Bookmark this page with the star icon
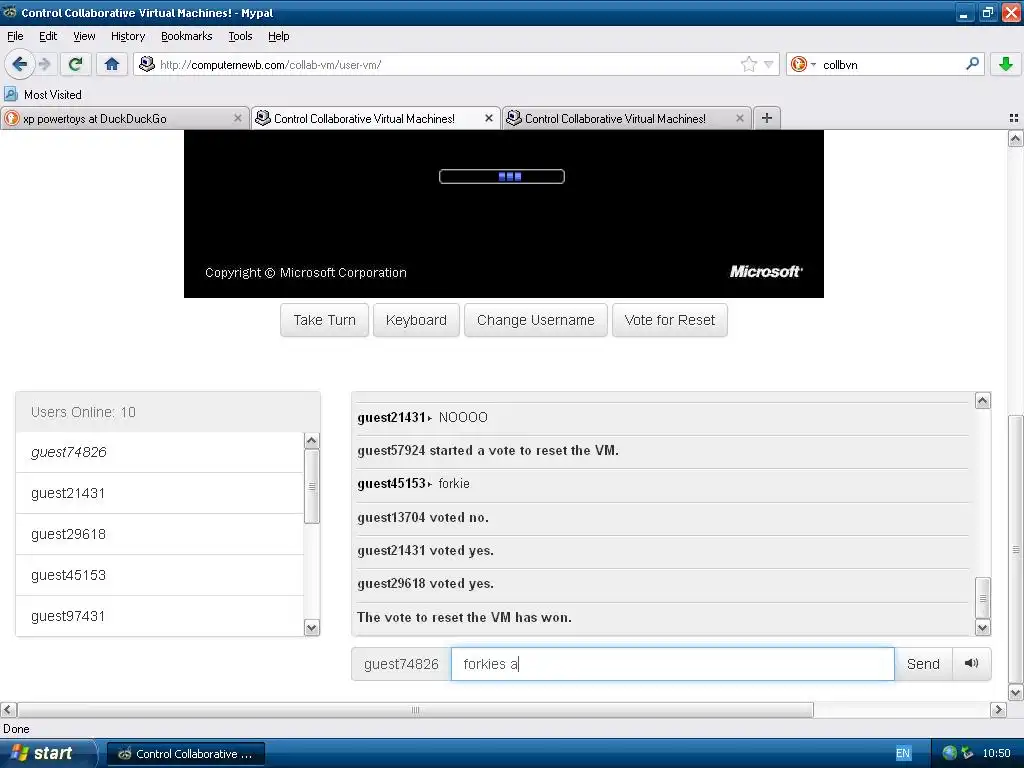1024x768 pixels. coord(748,64)
